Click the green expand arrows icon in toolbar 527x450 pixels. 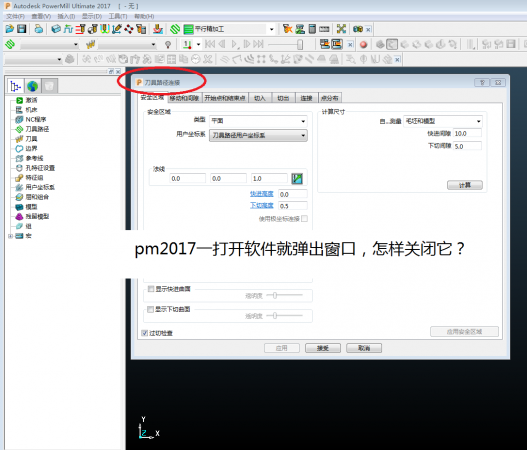[341, 29]
